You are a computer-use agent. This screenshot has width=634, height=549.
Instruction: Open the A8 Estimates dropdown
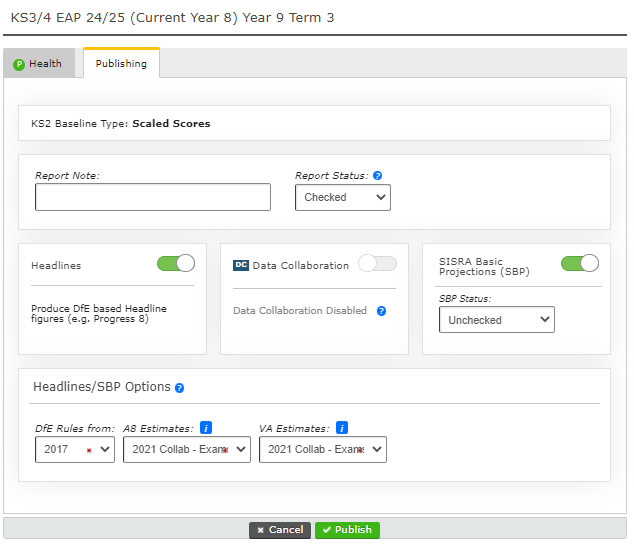[x=186, y=450]
